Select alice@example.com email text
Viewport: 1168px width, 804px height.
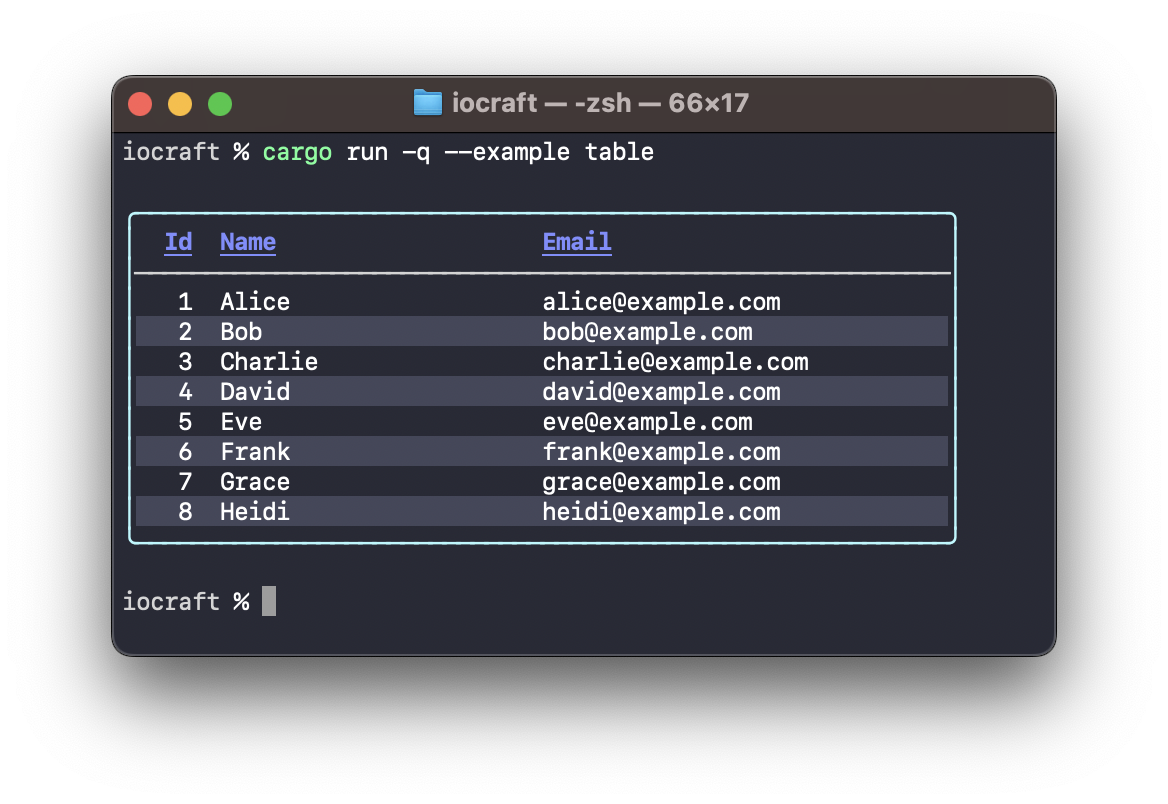click(x=661, y=302)
